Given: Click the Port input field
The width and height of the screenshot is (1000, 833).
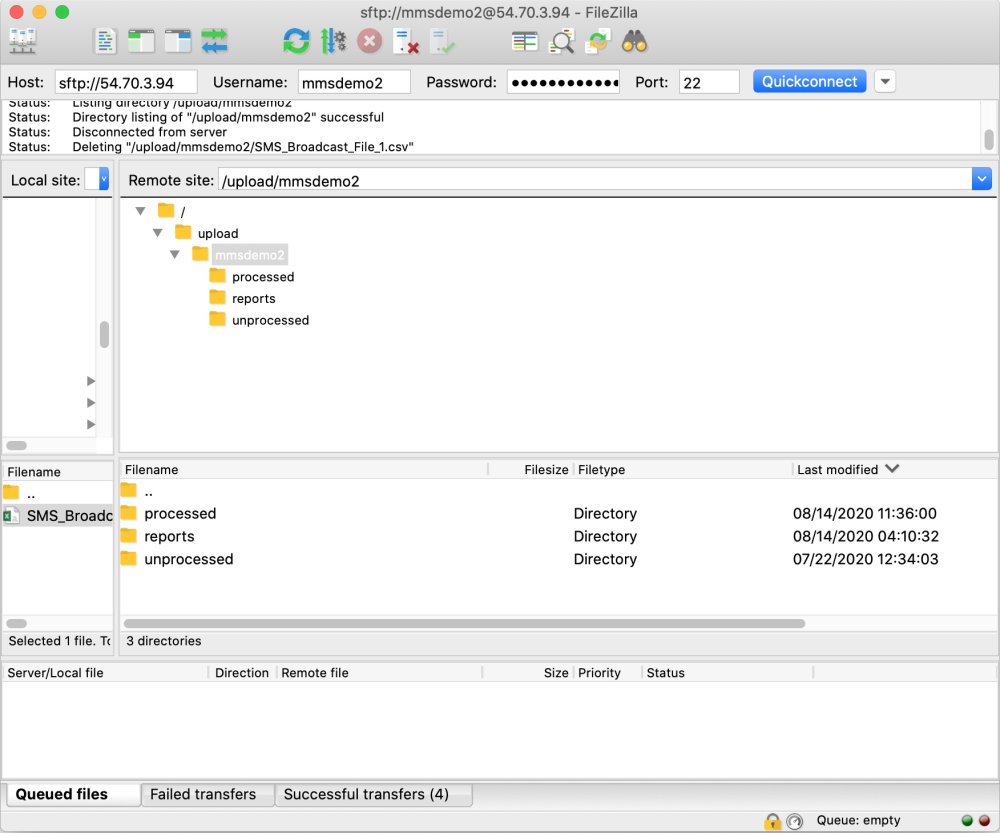Looking at the screenshot, I should point(709,82).
